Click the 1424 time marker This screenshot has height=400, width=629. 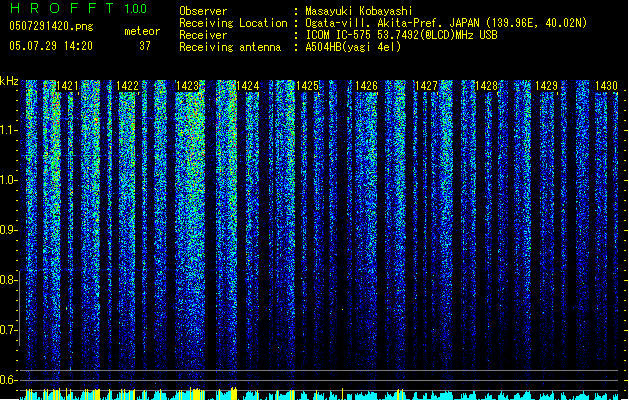click(x=248, y=86)
